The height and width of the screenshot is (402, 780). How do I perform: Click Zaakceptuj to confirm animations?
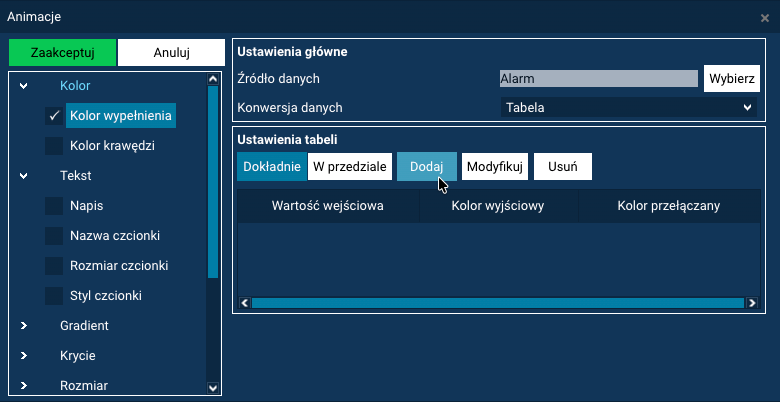61,53
